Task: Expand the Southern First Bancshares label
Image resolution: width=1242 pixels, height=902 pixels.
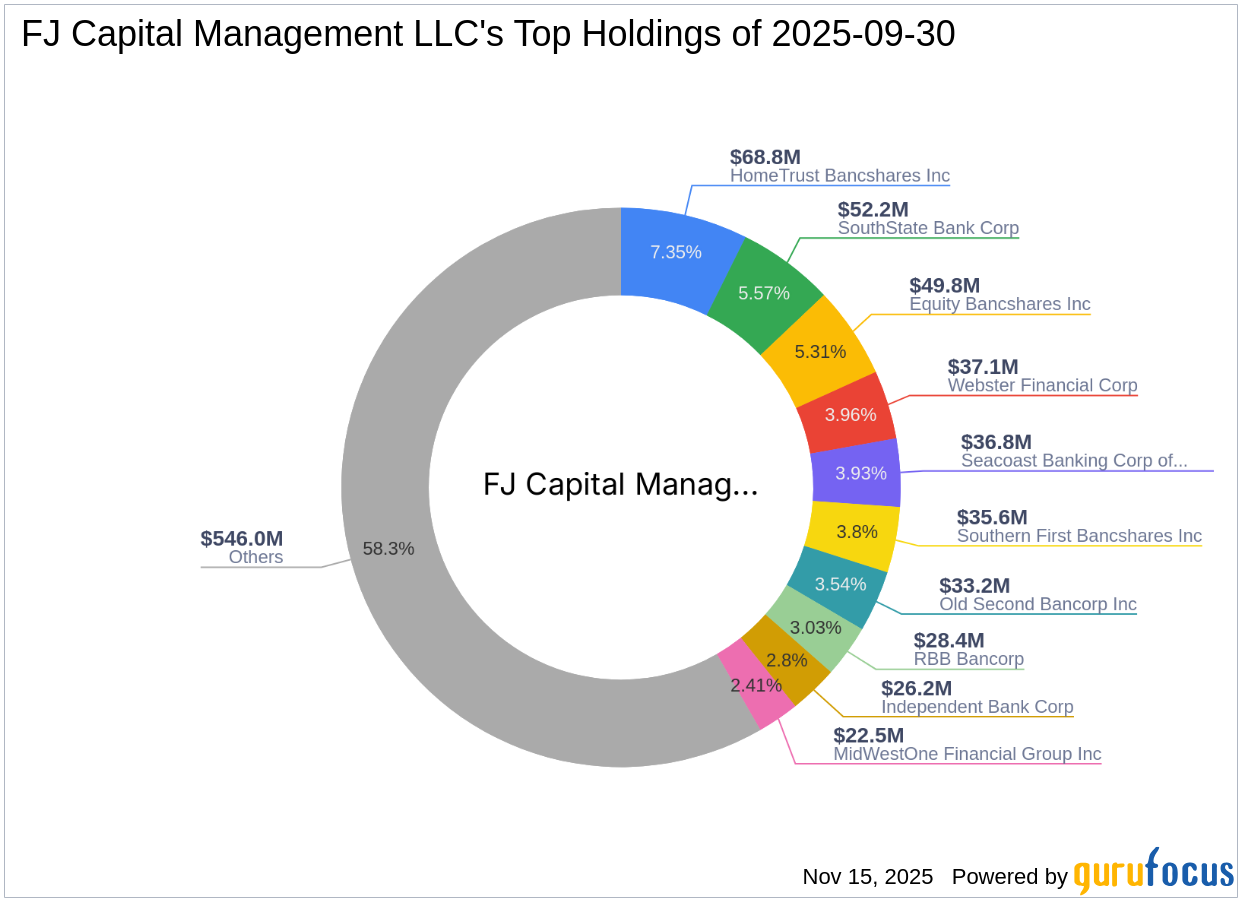Action: [x=1080, y=536]
